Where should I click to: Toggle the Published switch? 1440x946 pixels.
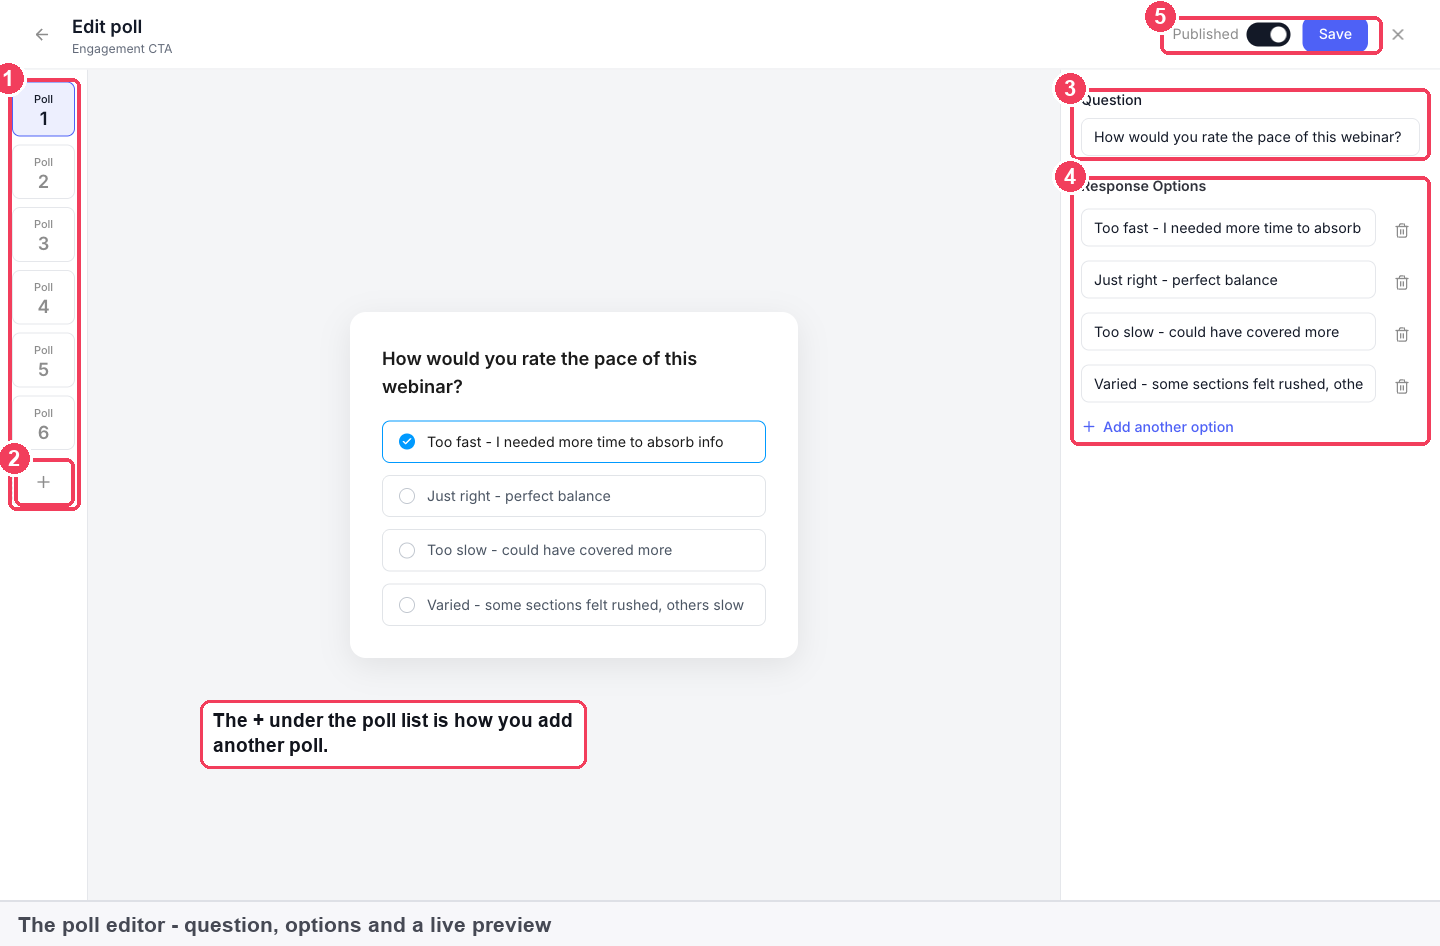point(1268,34)
